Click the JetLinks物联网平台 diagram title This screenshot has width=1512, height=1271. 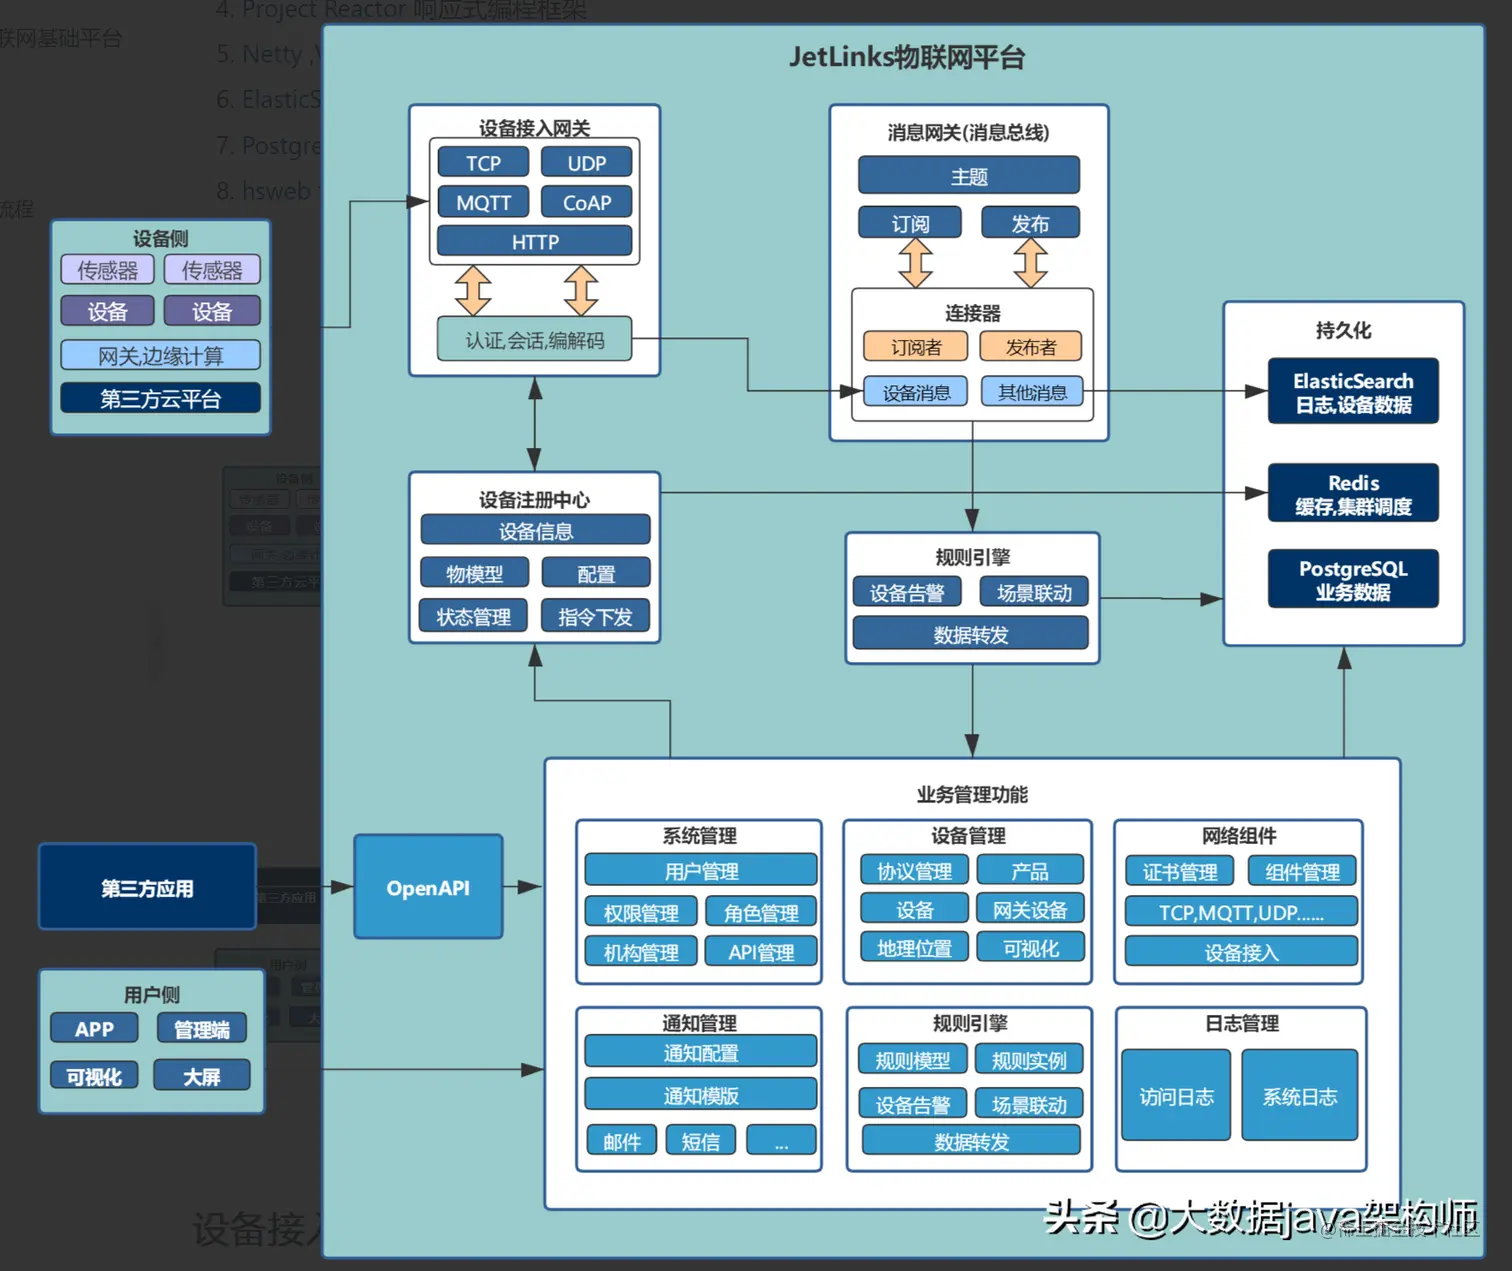point(907,57)
